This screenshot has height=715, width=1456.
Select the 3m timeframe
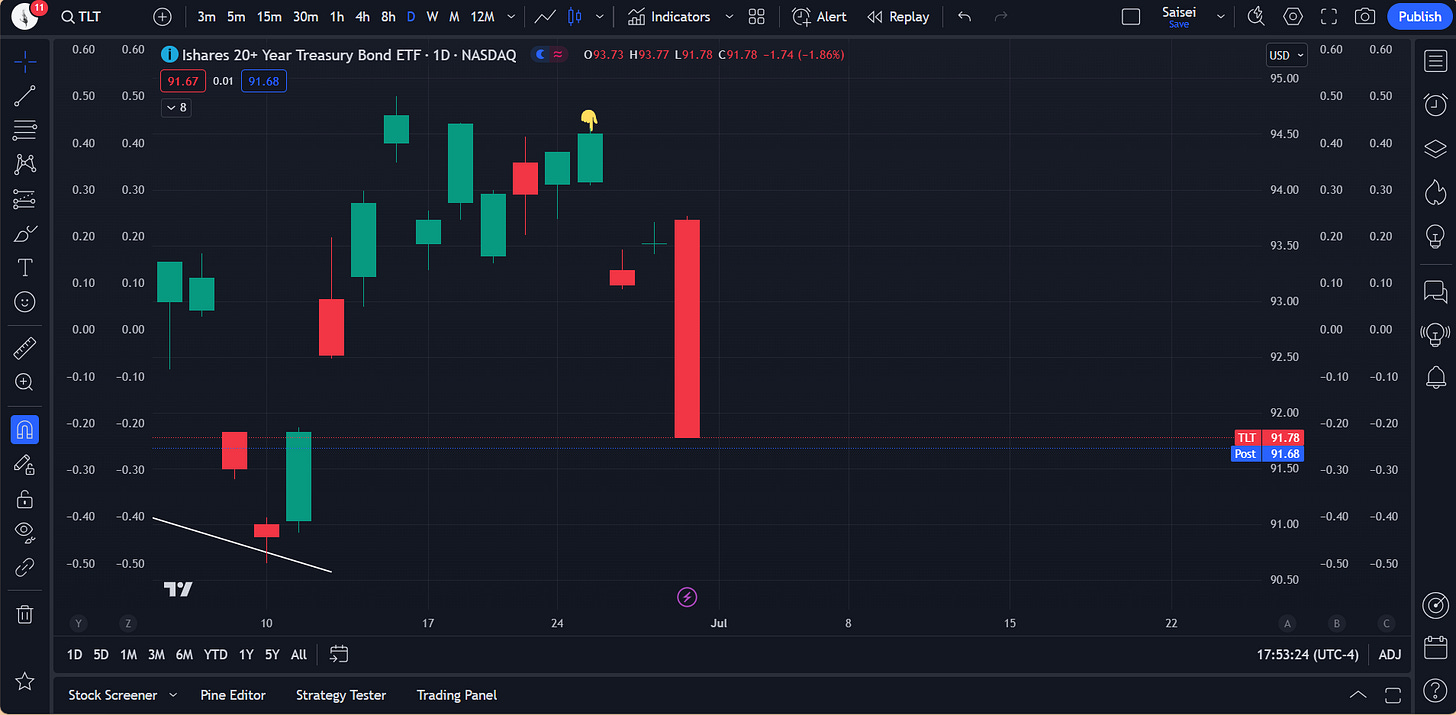click(206, 17)
